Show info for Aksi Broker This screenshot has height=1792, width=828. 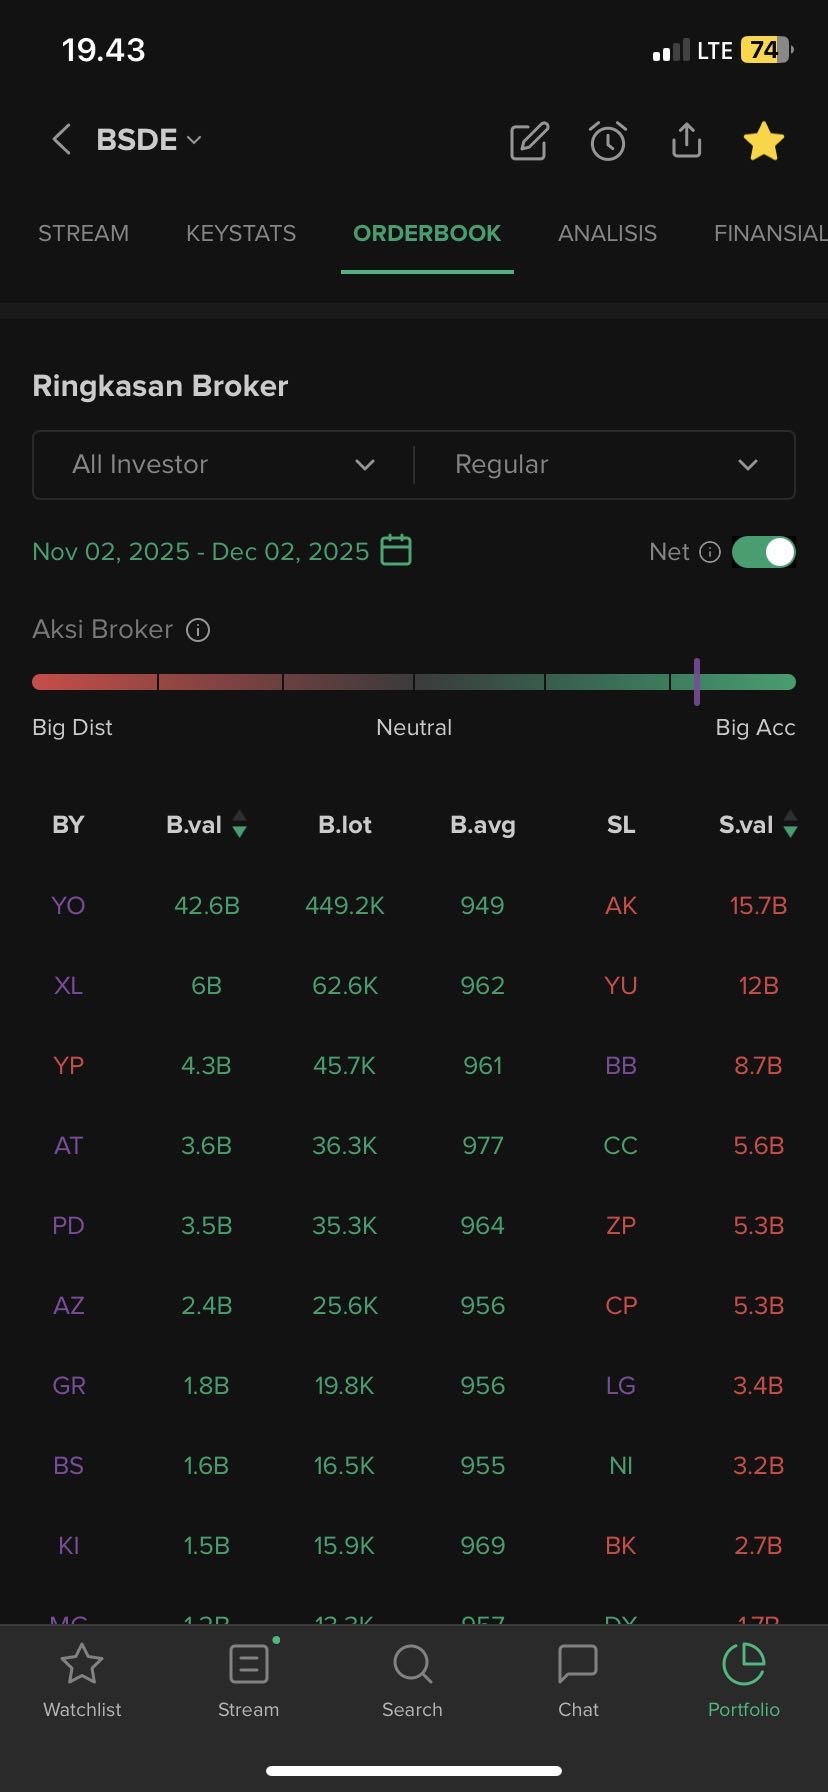point(198,630)
